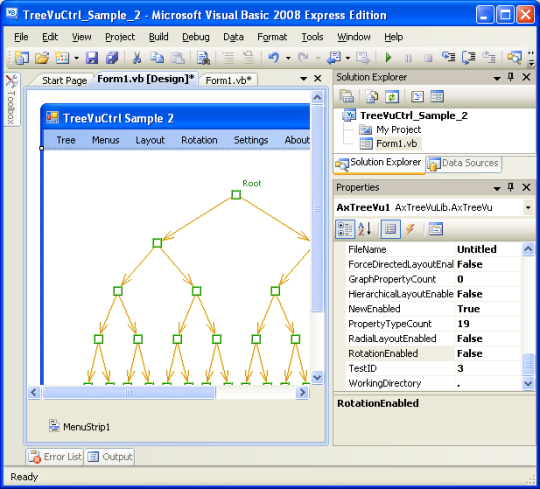Open the Build menu
The image size is (540, 489).
tap(158, 37)
